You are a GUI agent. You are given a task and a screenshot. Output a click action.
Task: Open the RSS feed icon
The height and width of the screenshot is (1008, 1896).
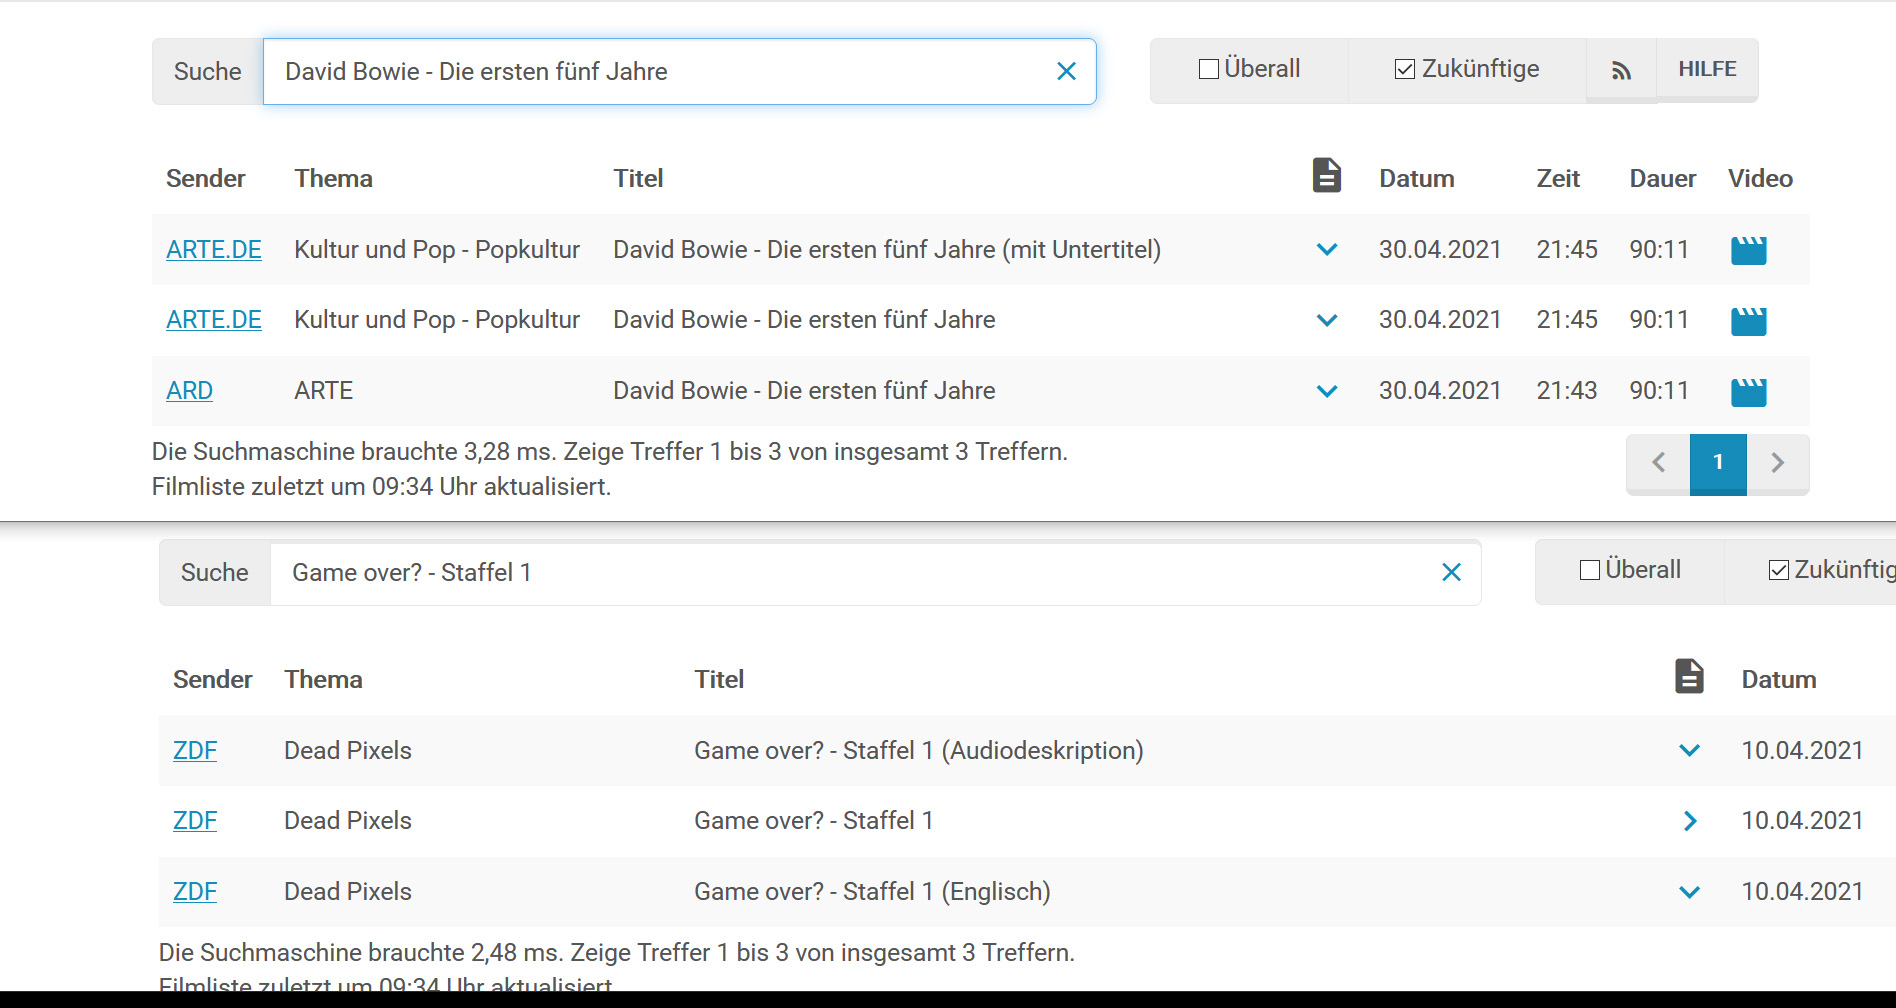tap(1621, 70)
